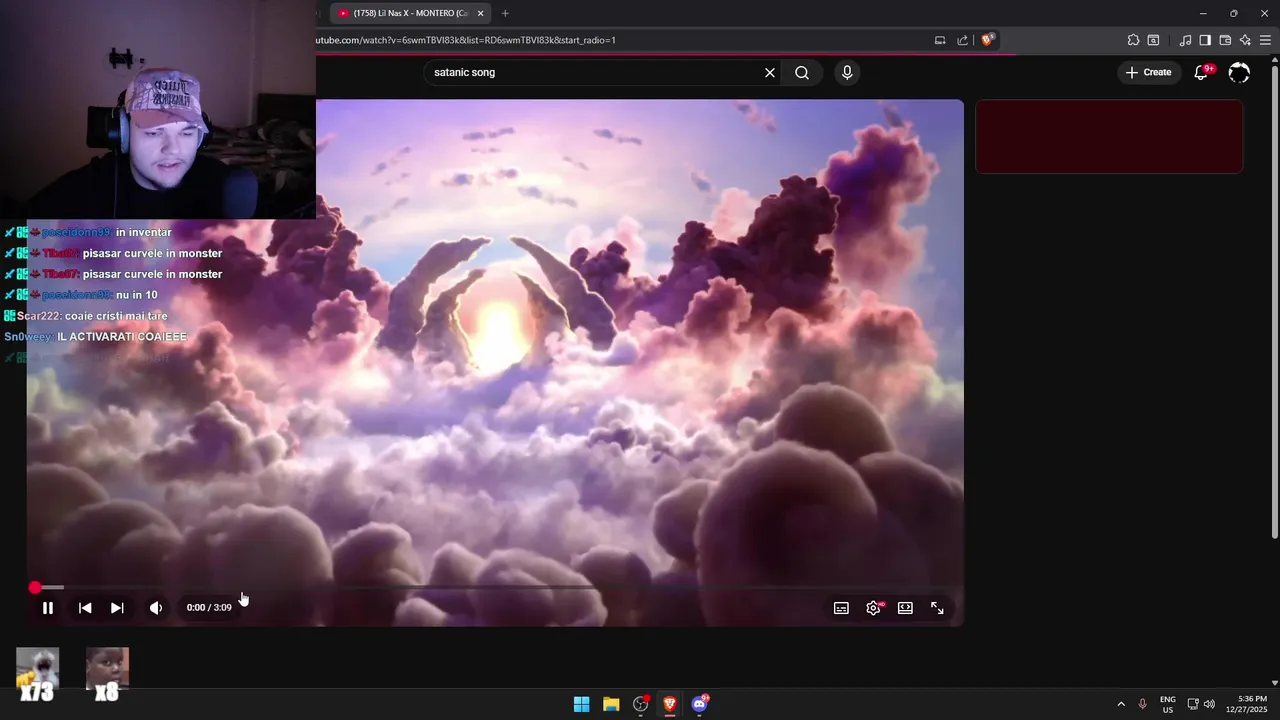Open a new browser tab
1280x720 pixels.
(x=505, y=13)
